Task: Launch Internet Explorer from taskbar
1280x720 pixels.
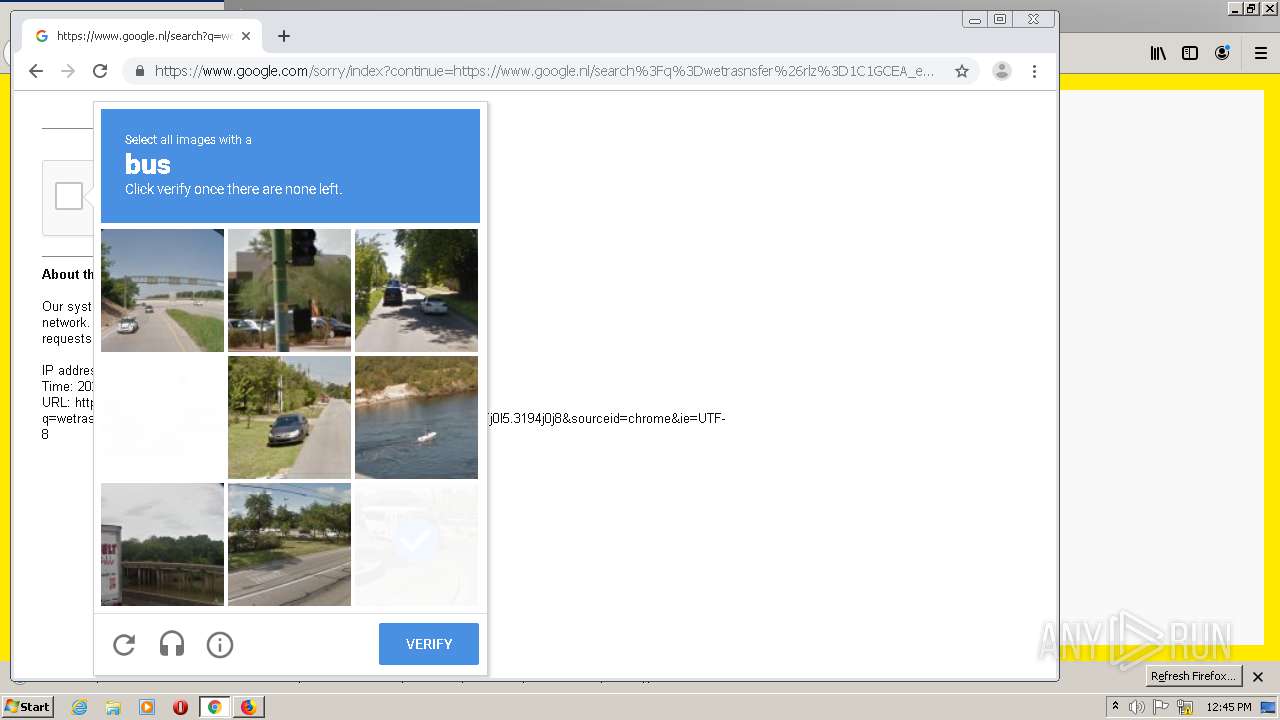Action: (79, 707)
